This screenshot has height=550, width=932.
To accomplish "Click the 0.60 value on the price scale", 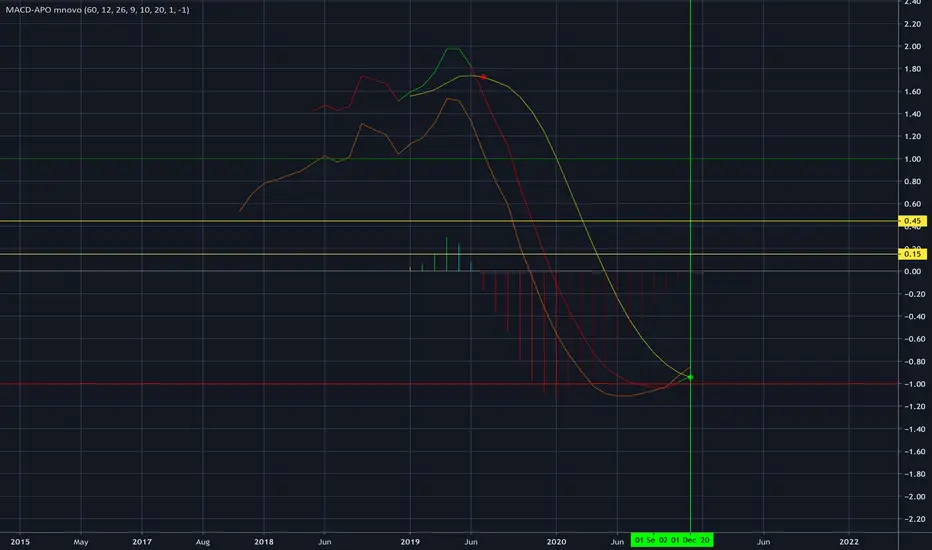I will pyautogui.click(x=912, y=204).
